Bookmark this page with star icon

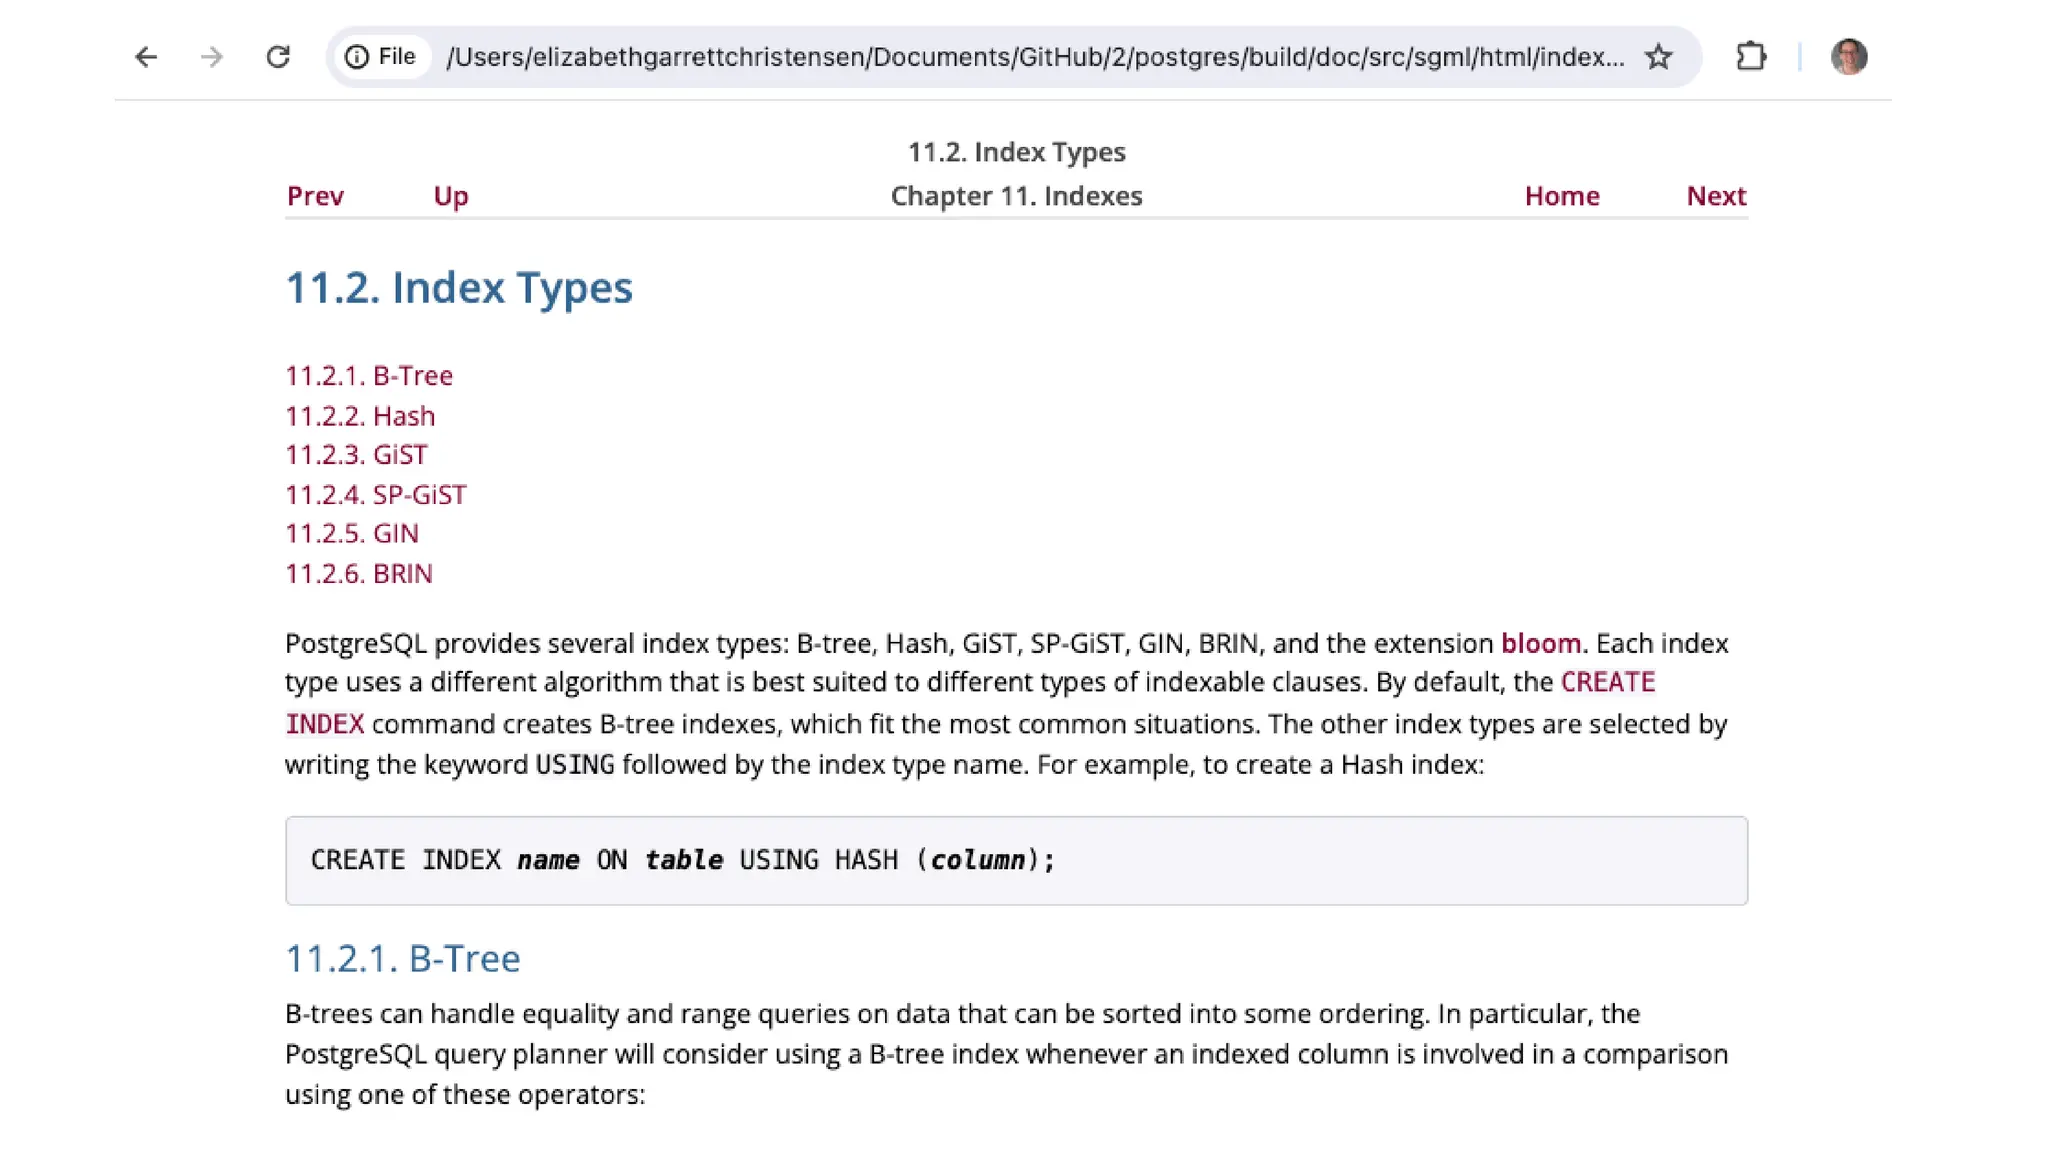click(x=1659, y=57)
